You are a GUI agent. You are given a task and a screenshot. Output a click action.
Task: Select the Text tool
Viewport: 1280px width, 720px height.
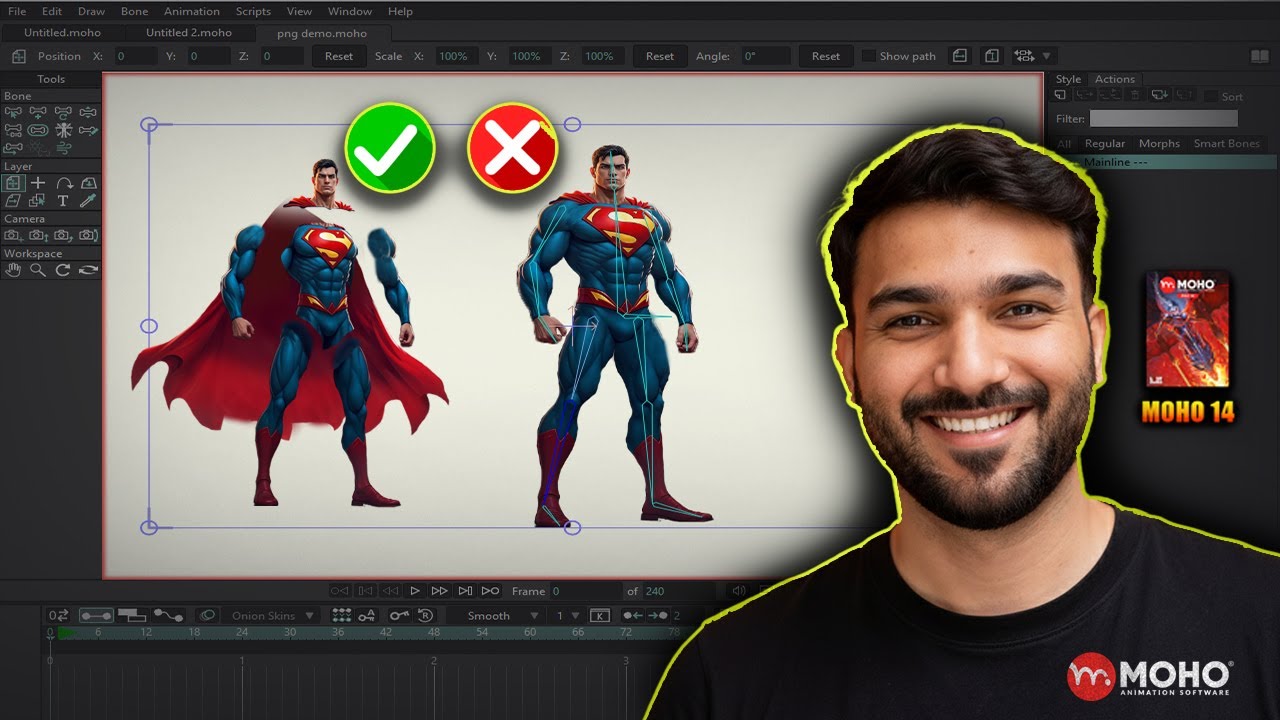[63, 201]
